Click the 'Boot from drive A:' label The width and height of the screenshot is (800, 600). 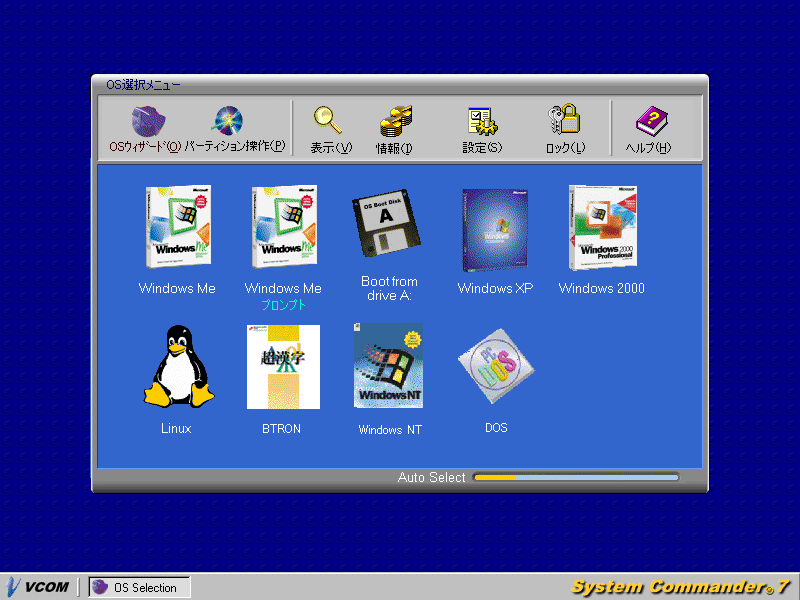(x=389, y=288)
